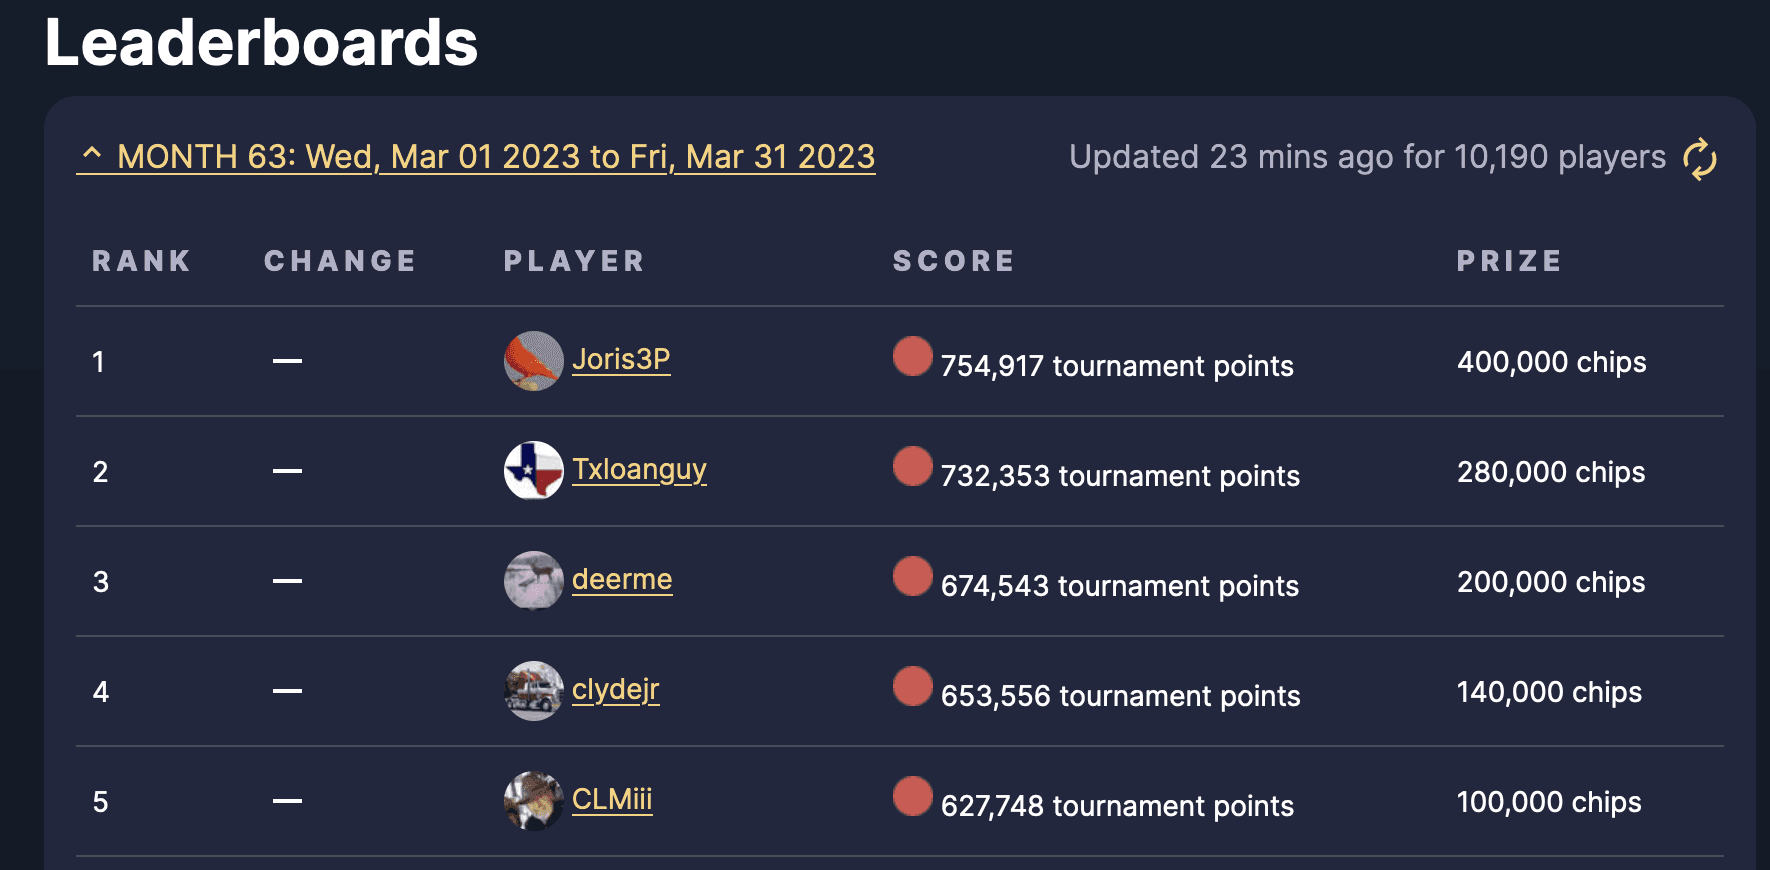Click the SCORE column header
Screen dimensions: 1770x870
click(953, 260)
